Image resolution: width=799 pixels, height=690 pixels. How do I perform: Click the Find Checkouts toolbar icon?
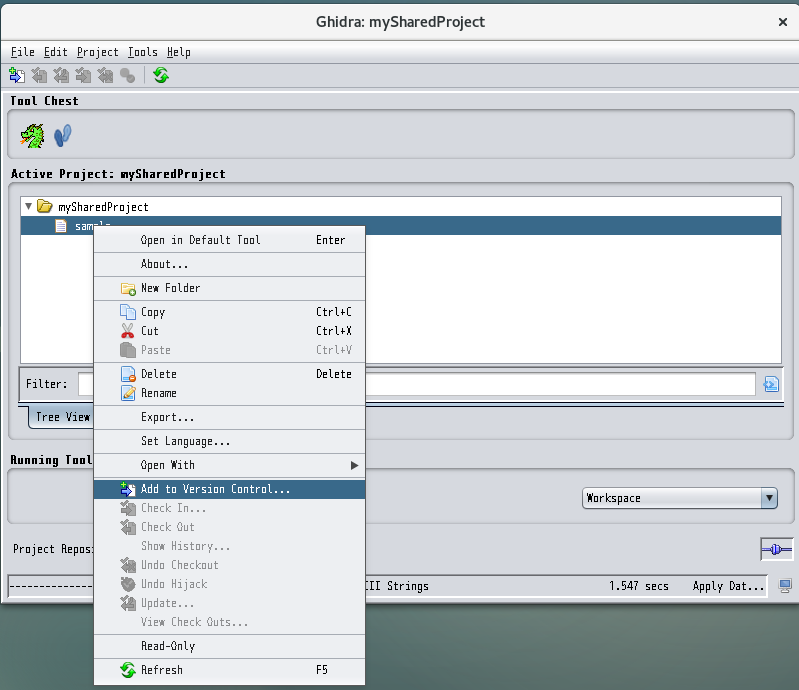(x=127, y=75)
